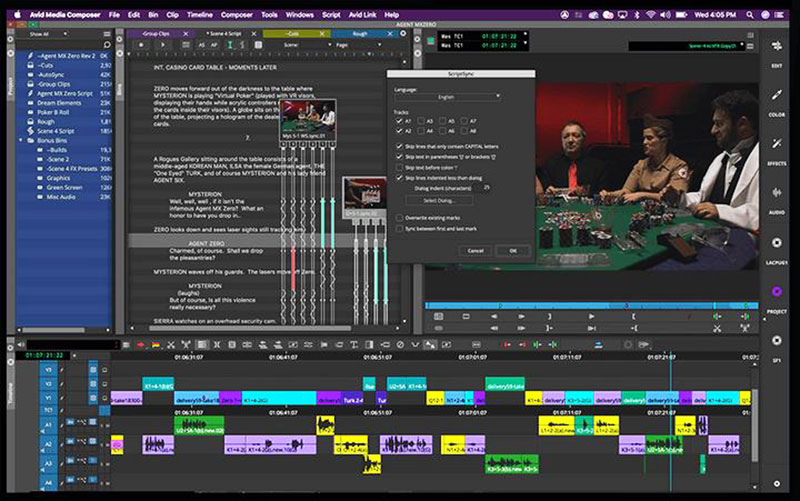Open the Timeline menu
Screen dimensions: 800x501
(x=199, y=15)
